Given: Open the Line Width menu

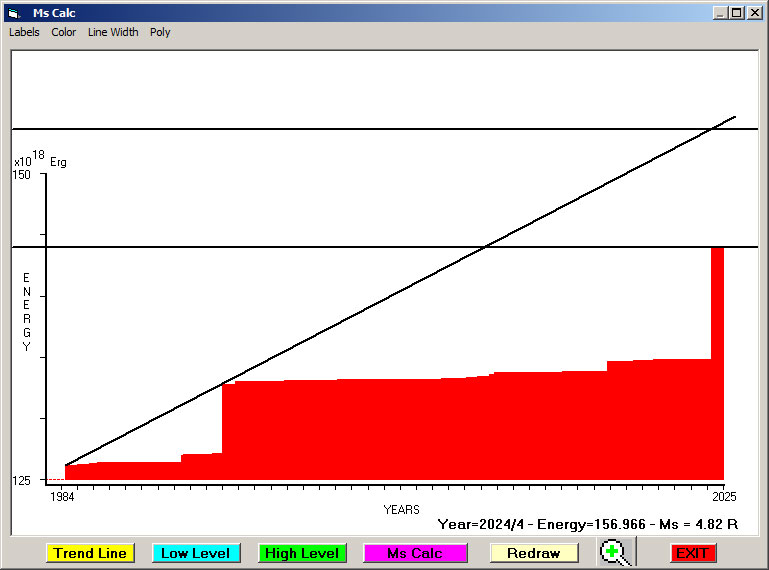Looking at the screenshot, I should (113, 32).
